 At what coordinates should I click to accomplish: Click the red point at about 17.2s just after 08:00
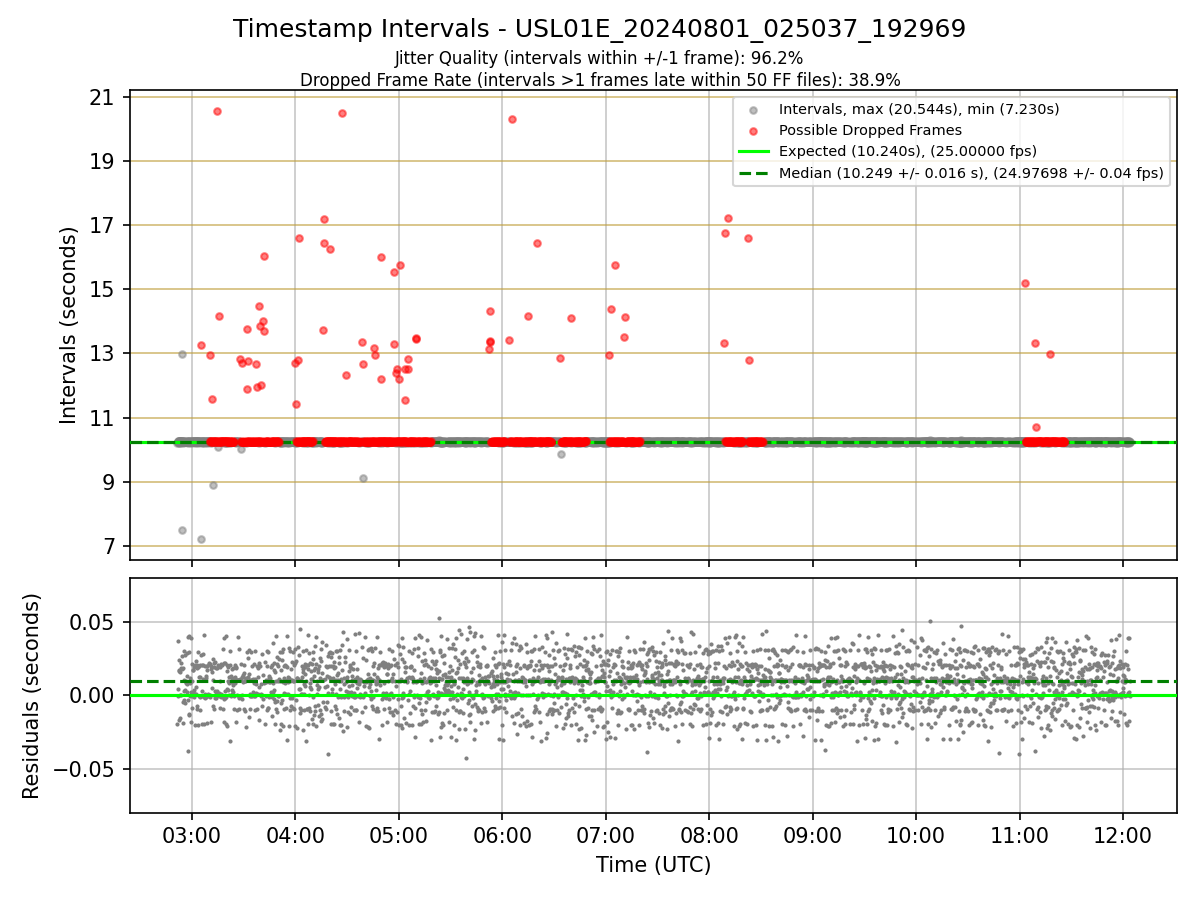[x=728, y=218]
